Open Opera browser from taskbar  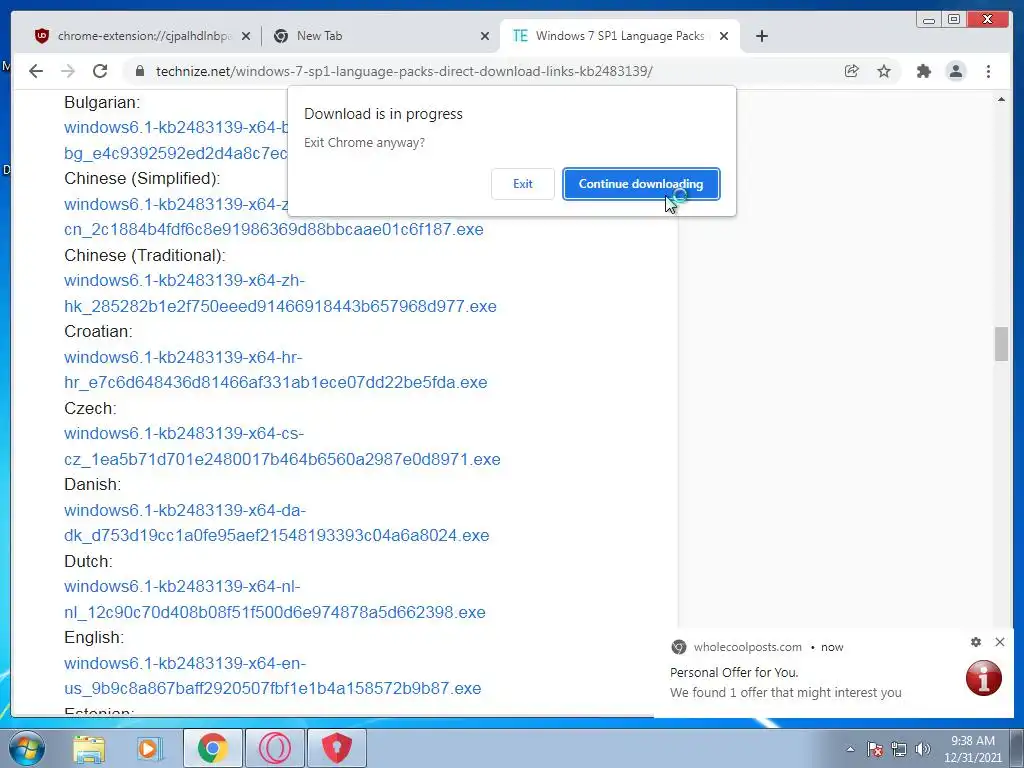point(275,748)
